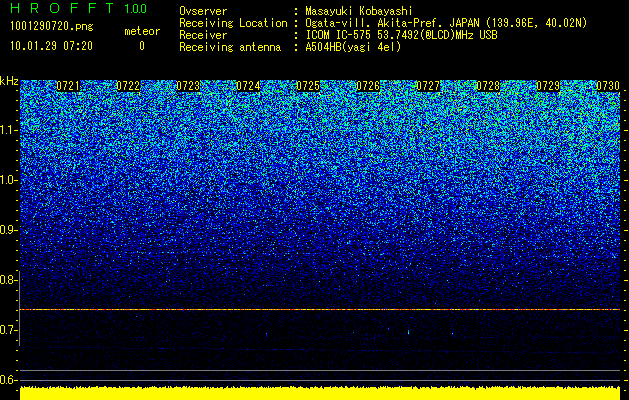Click the Receiver field label
Viewport: 629px width, 400px height.
pyautogui.click(x=203, y=35)
